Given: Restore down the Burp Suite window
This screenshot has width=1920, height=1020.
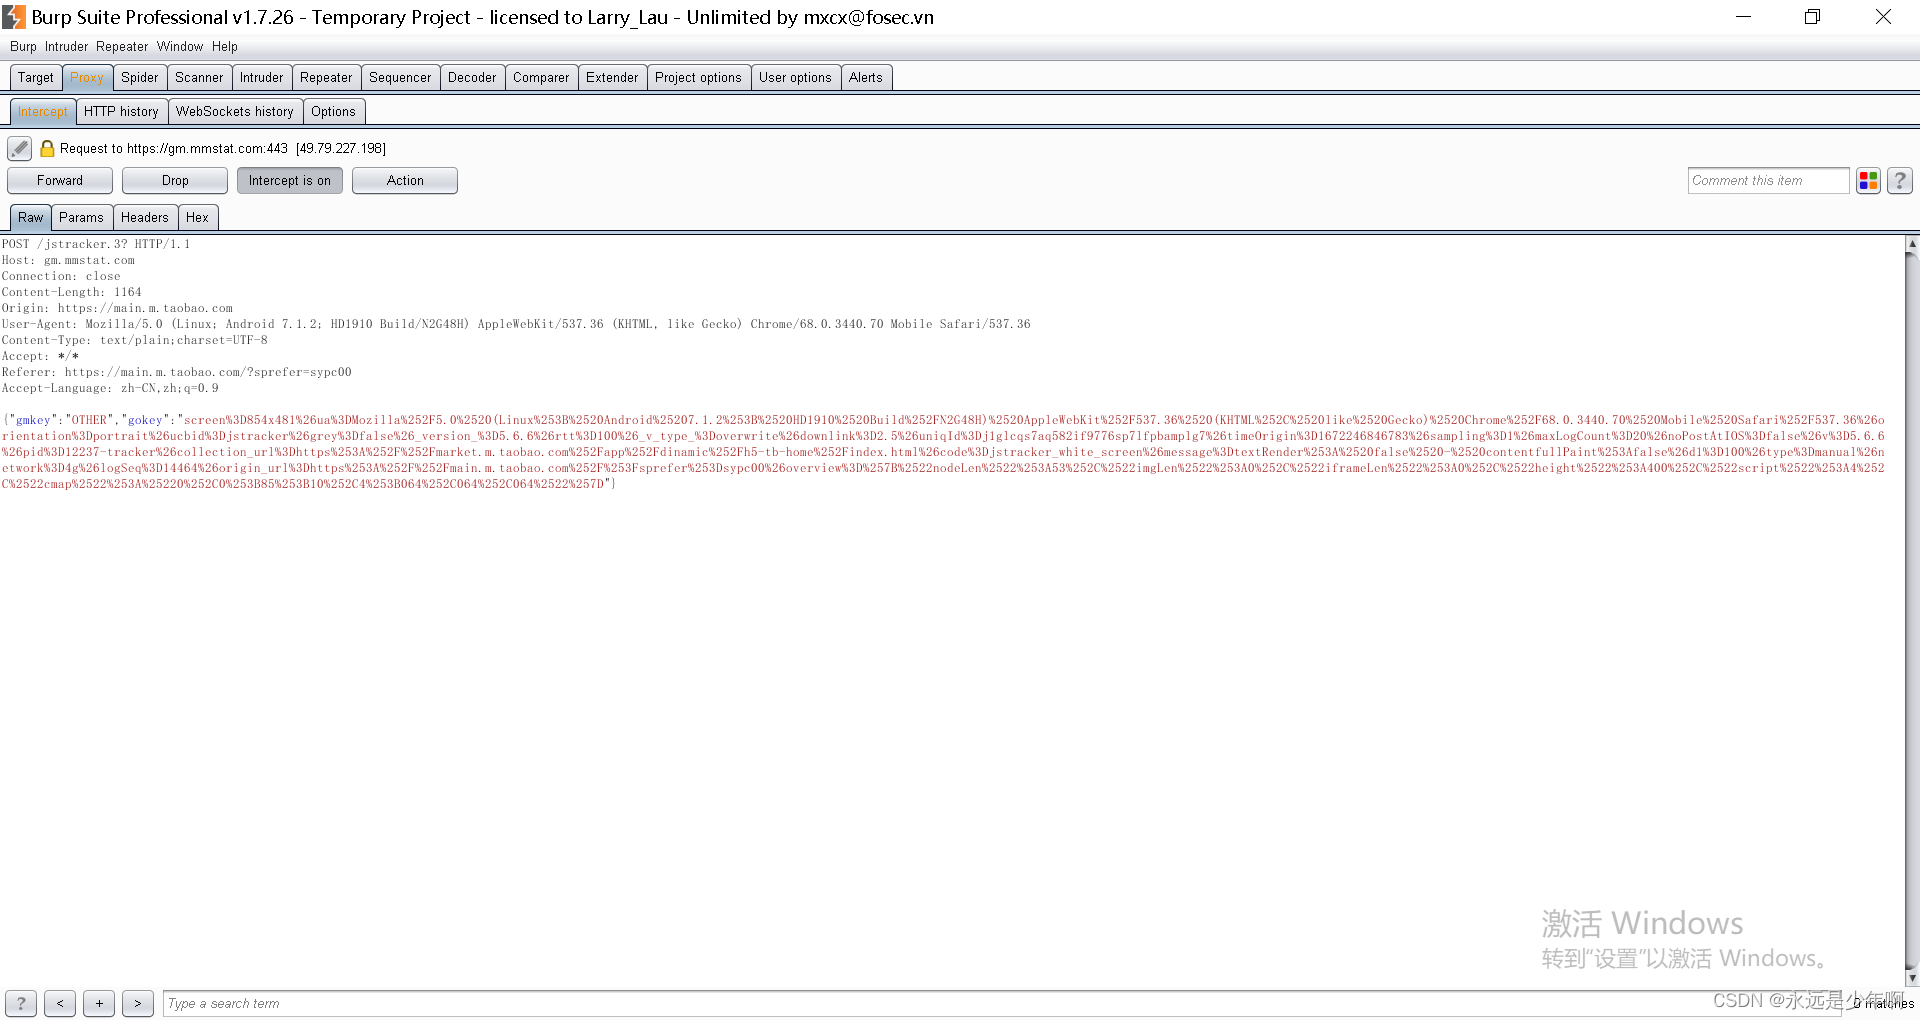Looking at the screenshot, I should [1813, 17].
